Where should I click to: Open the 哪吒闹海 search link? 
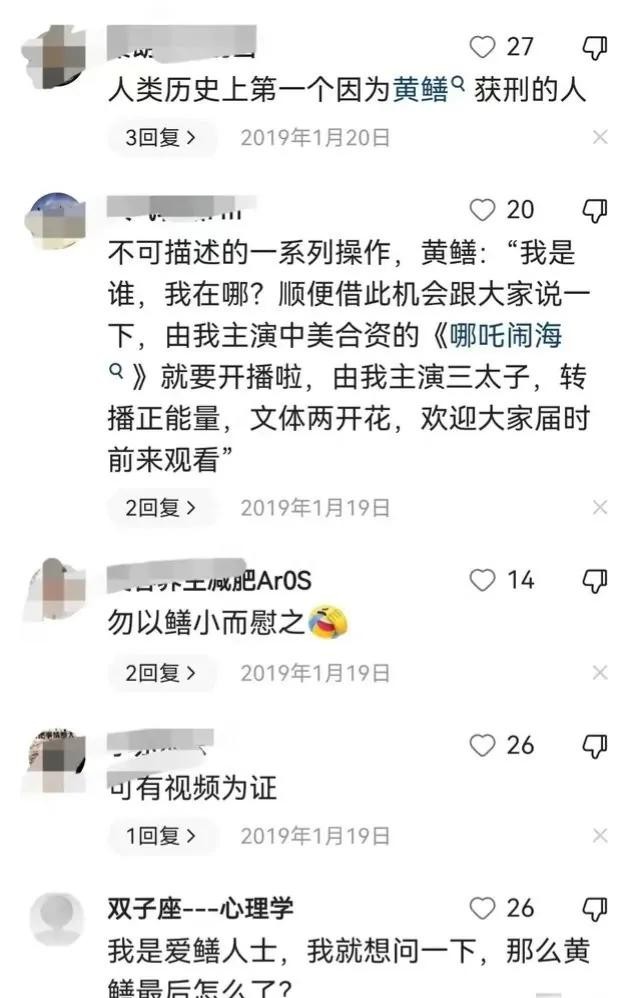click(506, 335)
